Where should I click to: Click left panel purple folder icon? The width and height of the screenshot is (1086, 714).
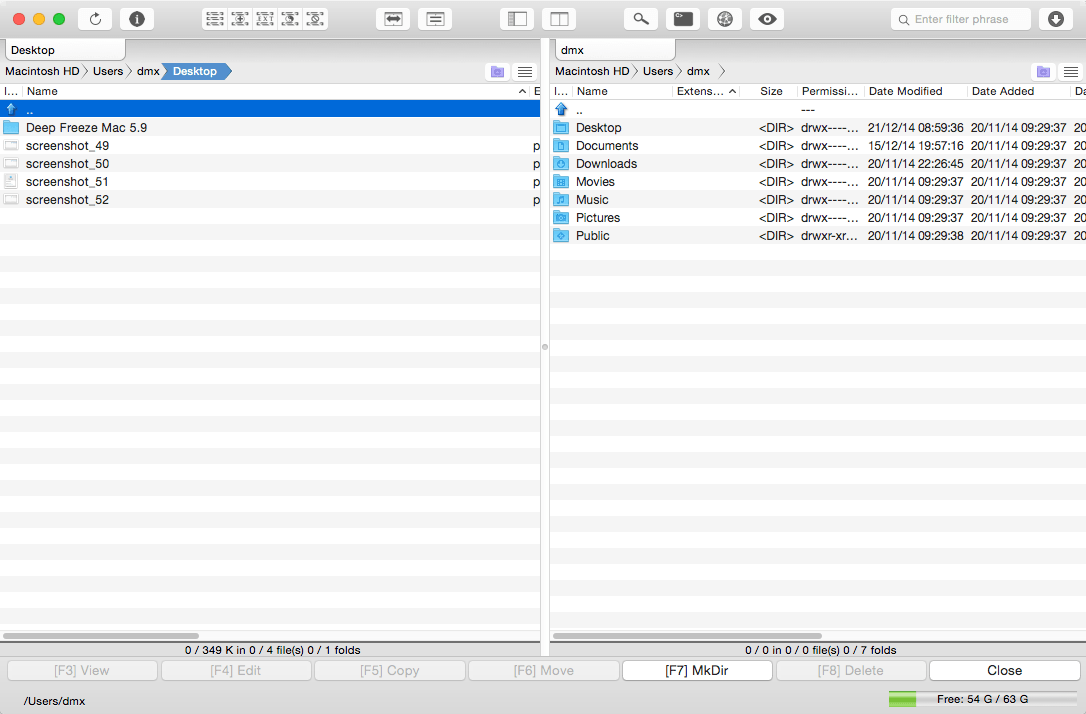[497, 71]
